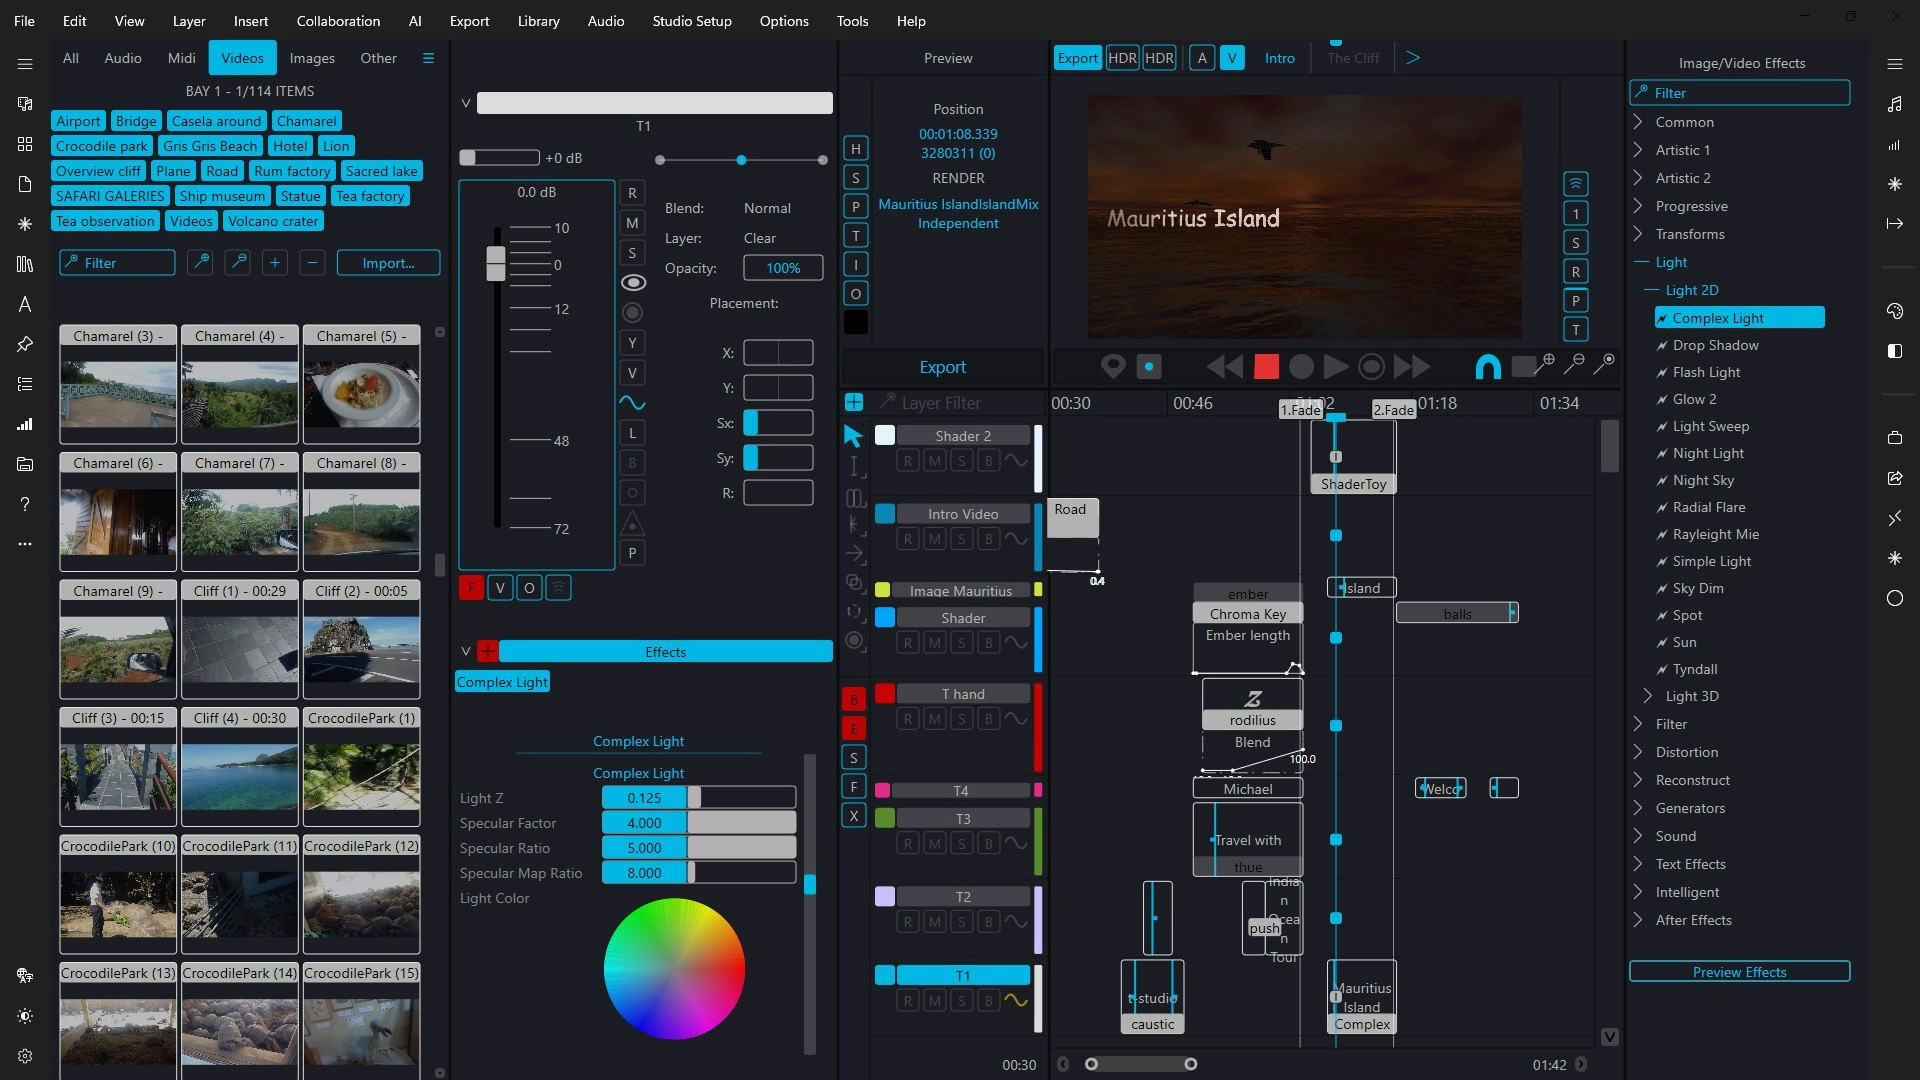1920x1080 pixels.
Task: Pick a hue from the Light Color wheel
Action: 675,967
